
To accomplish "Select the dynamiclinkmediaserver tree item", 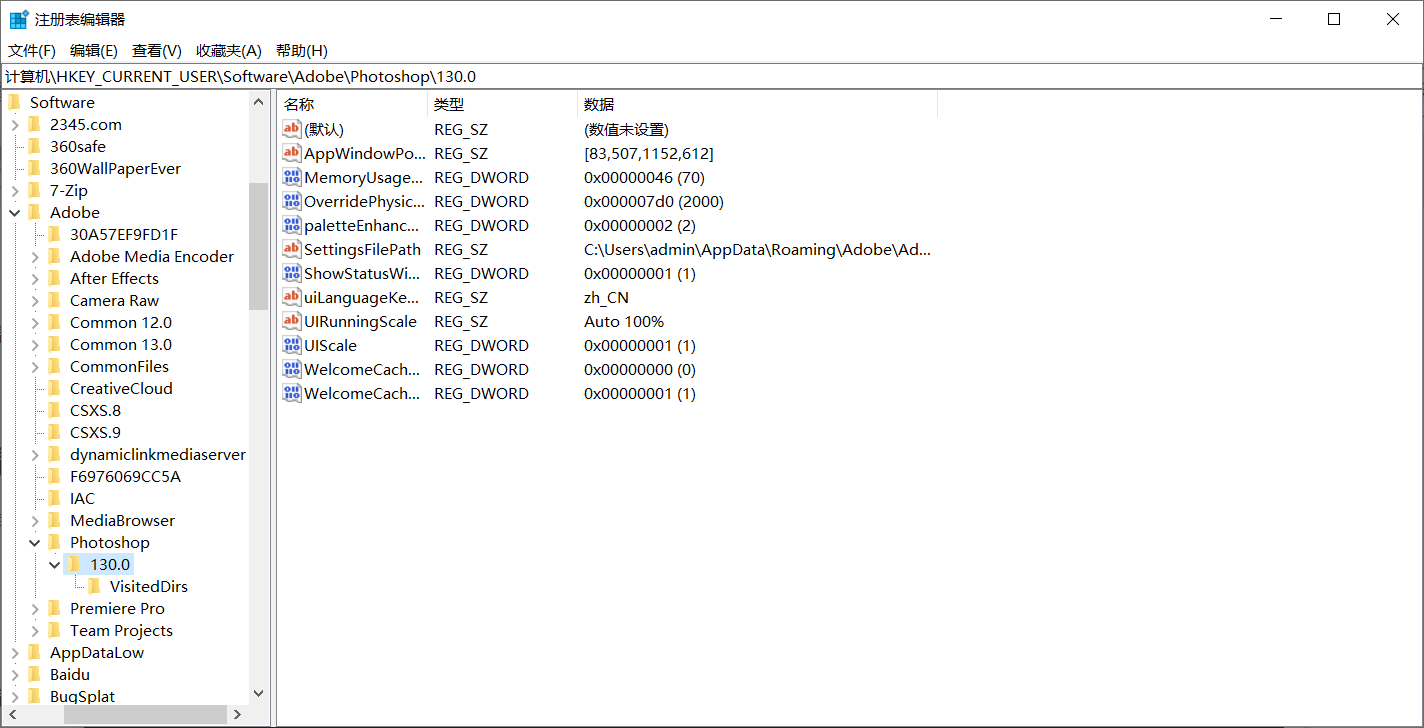I will 158,454.
